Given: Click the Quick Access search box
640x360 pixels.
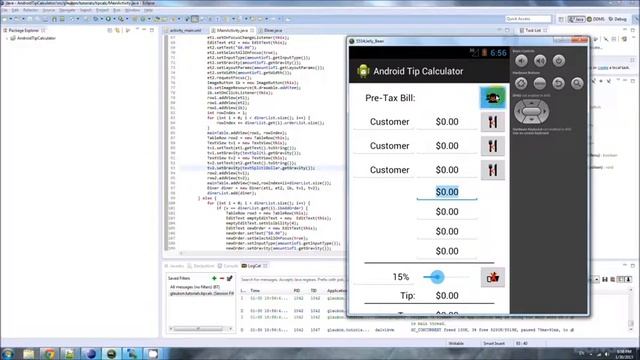Looking at the screenshot, I should point(528,19).
